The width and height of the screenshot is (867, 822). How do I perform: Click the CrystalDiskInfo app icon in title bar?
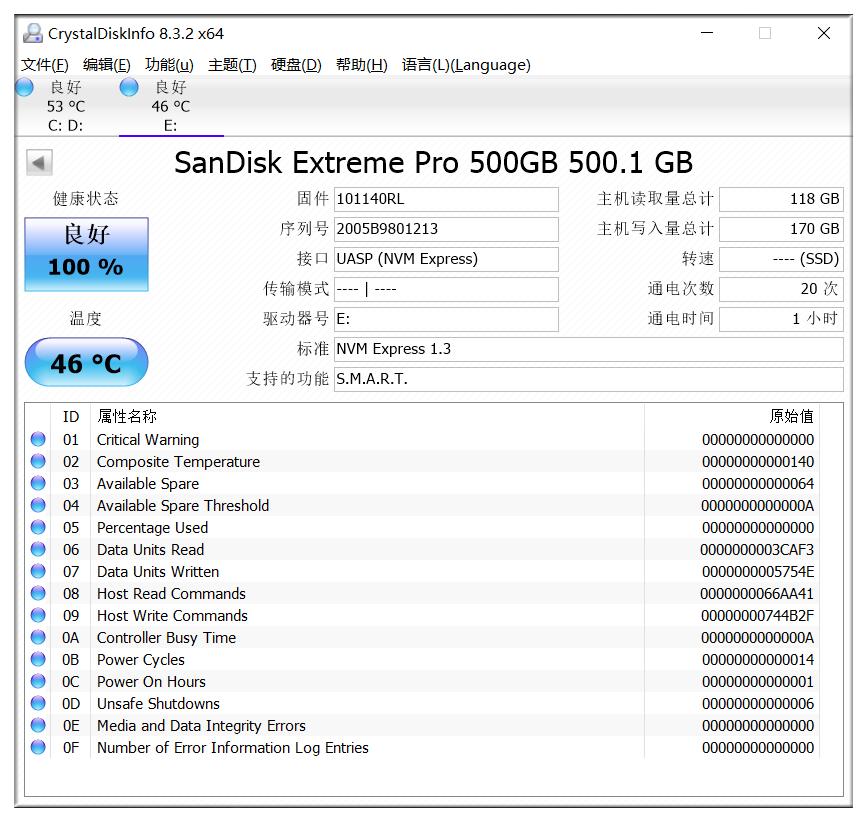tap(33, 33)
